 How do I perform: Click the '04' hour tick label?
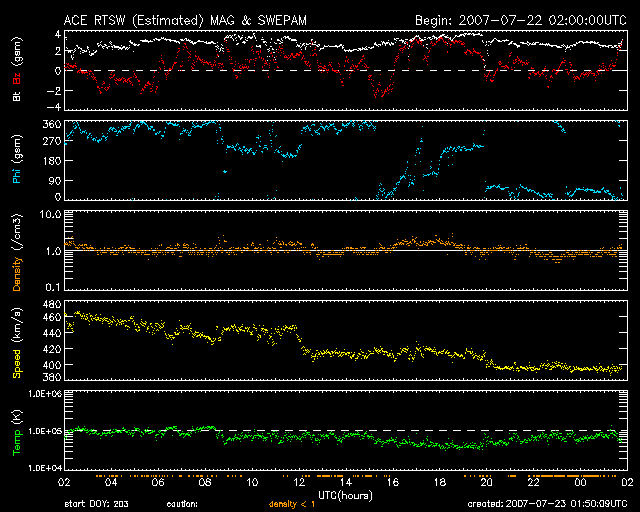pyautogui.click(x=111, y=482)
